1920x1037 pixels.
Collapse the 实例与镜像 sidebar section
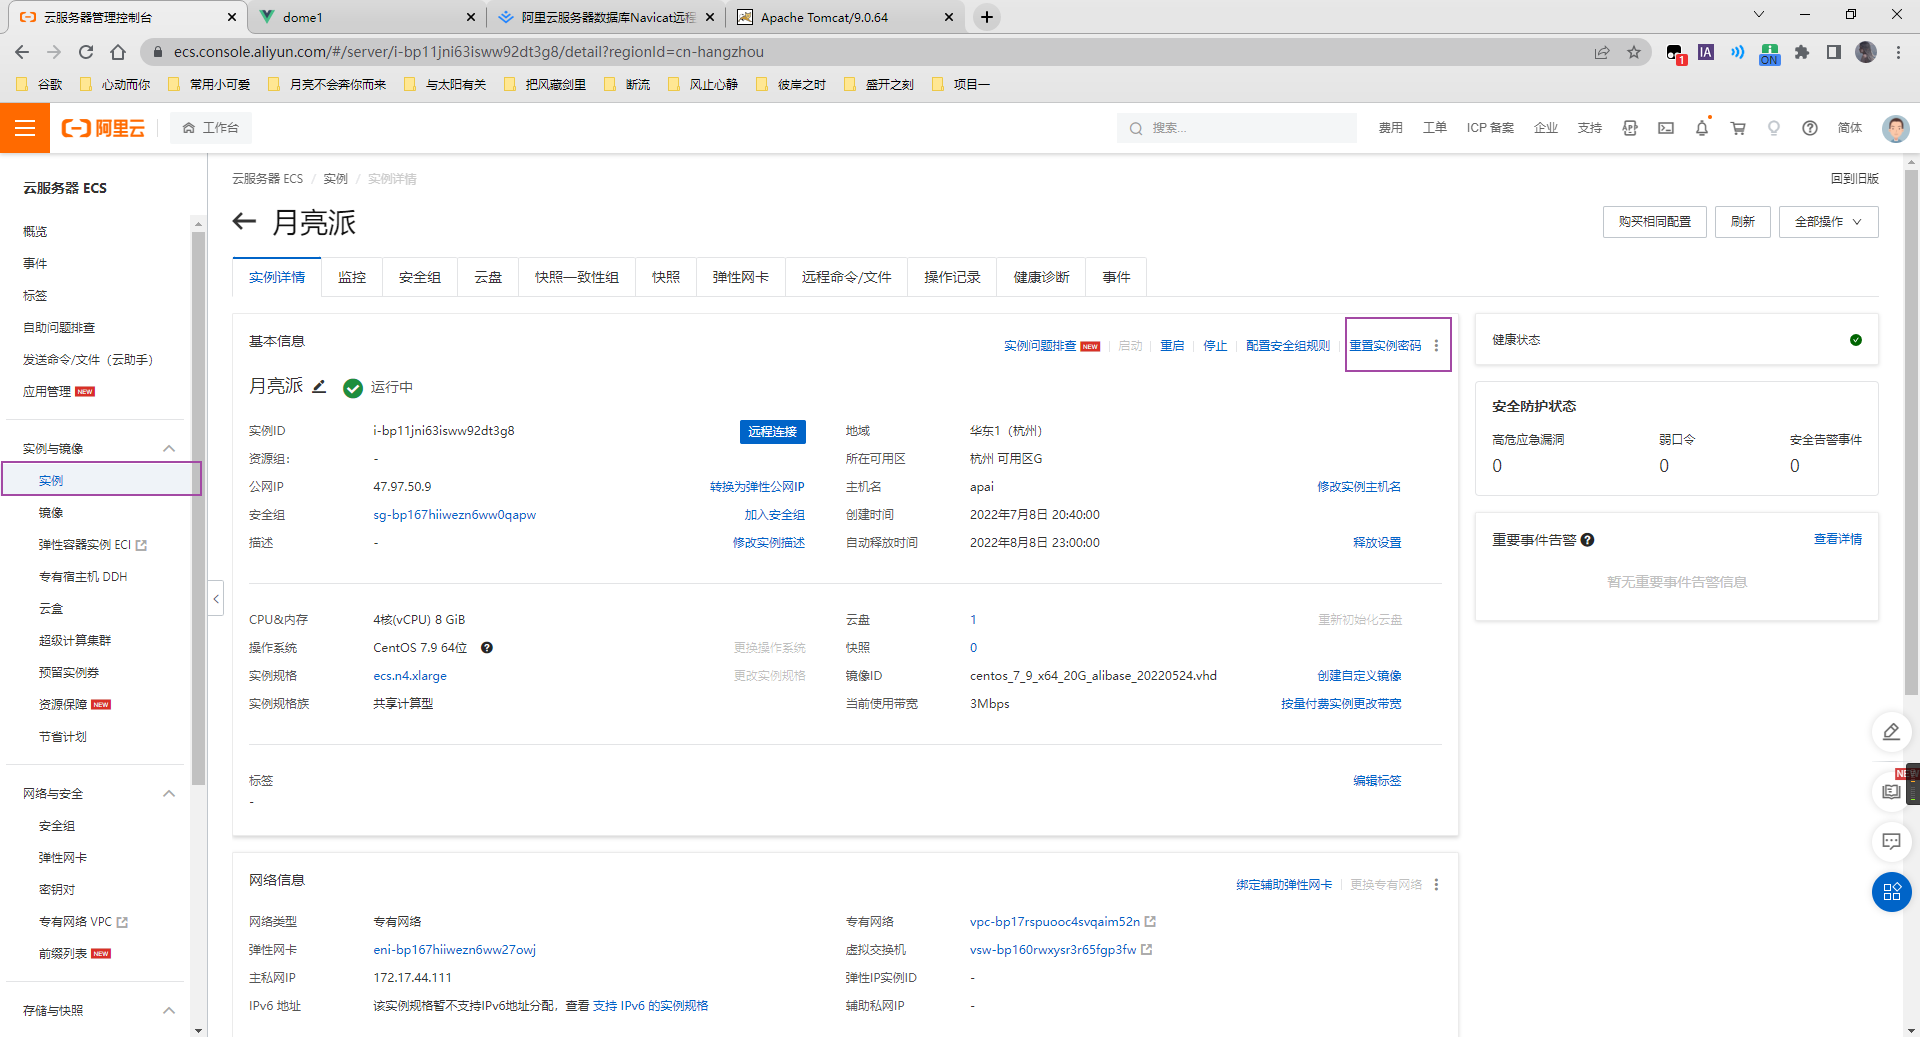coord(169,448)
